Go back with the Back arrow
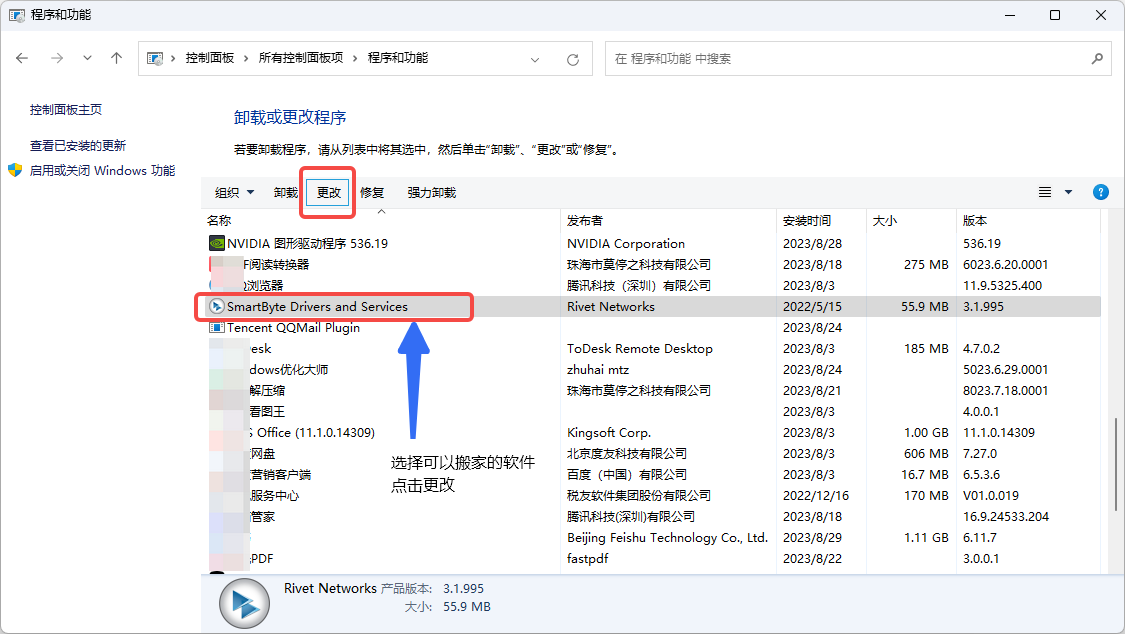1125x634 pixels. click(22, 58)
